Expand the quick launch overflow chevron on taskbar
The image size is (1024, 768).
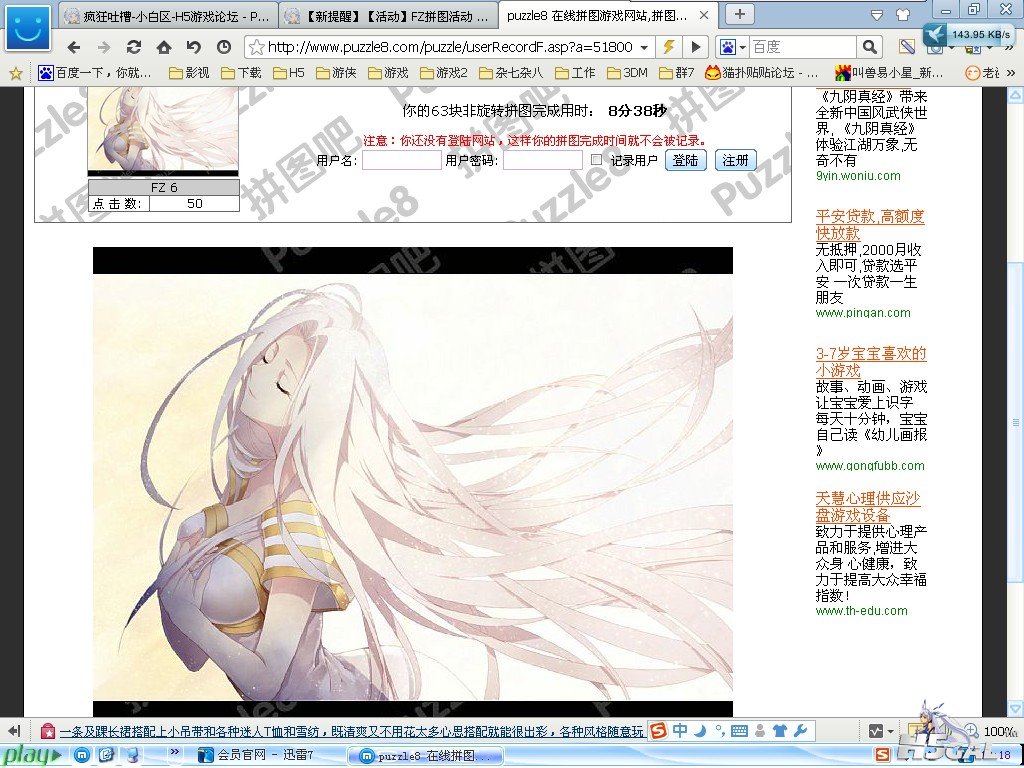(174, 752)
